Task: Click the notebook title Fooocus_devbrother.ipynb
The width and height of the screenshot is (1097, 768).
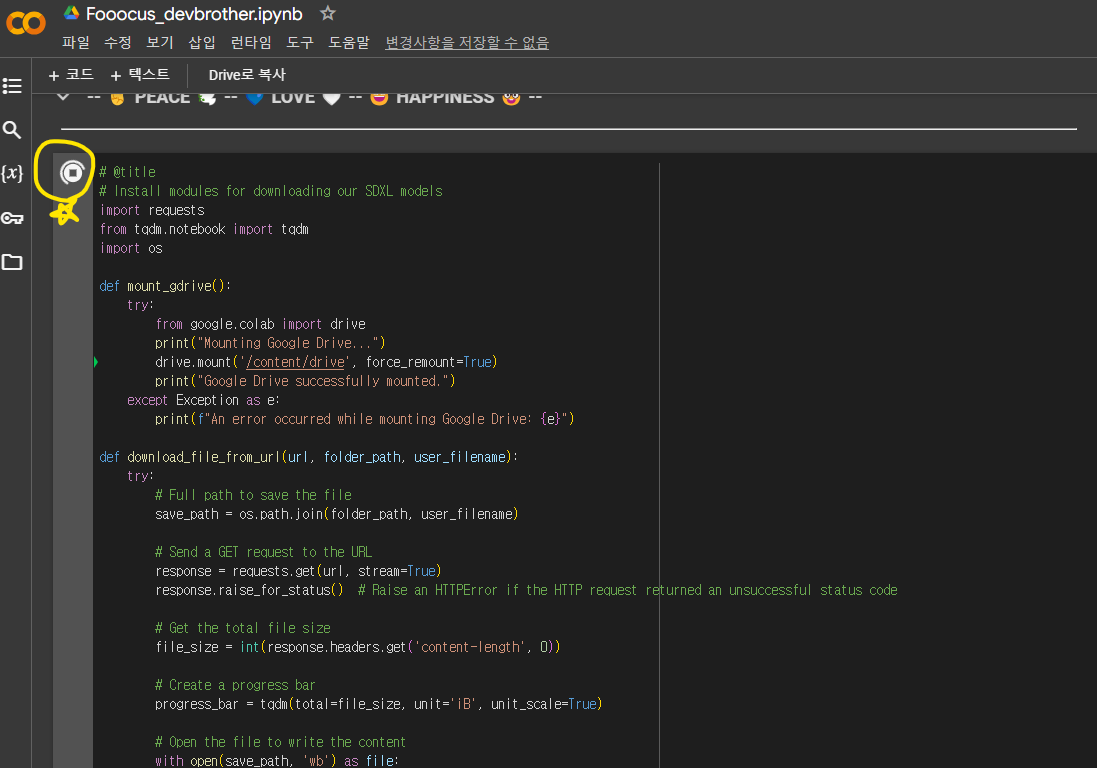Action: (194, 14)
